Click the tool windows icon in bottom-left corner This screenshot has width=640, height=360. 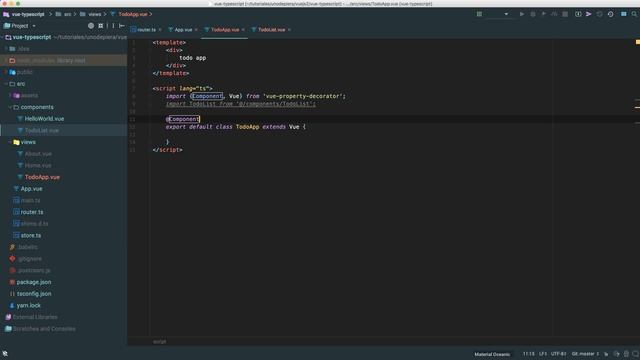click(5, 353)
